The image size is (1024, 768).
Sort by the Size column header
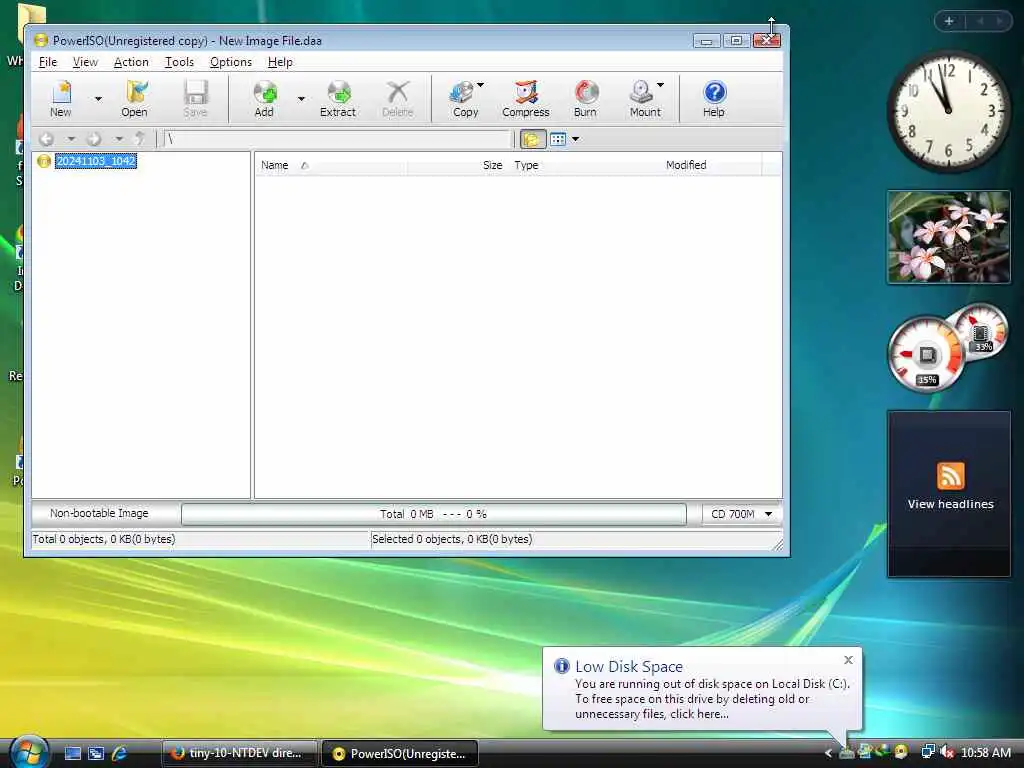pyautogui.click(x=457, y=165)
